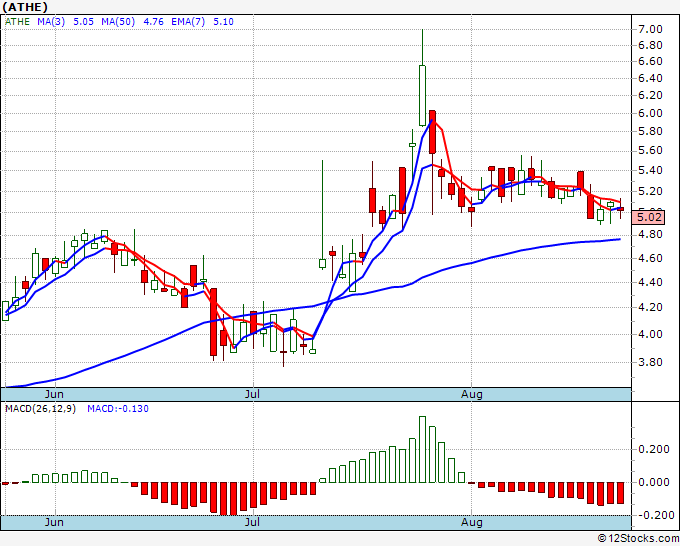This screenshot has height=546, width=680.
Task: Click the 4.60 price axis label
Action: 650,258
